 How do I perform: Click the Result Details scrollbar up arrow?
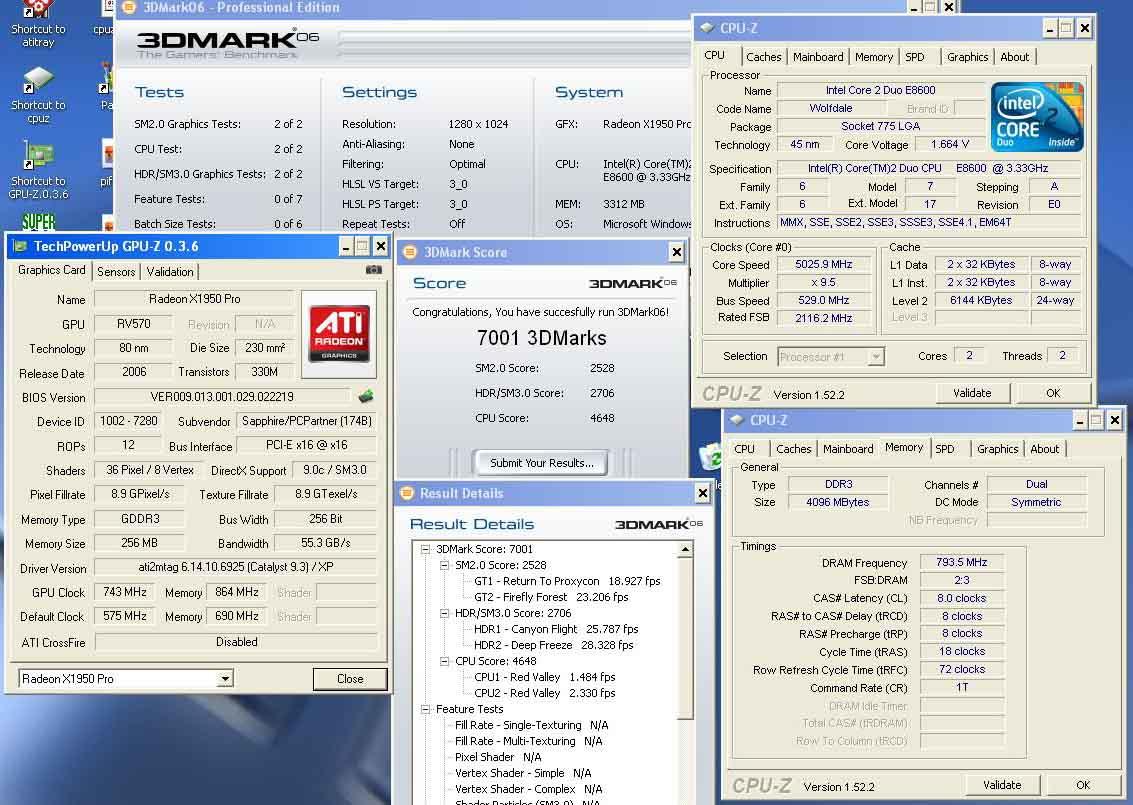684,550
